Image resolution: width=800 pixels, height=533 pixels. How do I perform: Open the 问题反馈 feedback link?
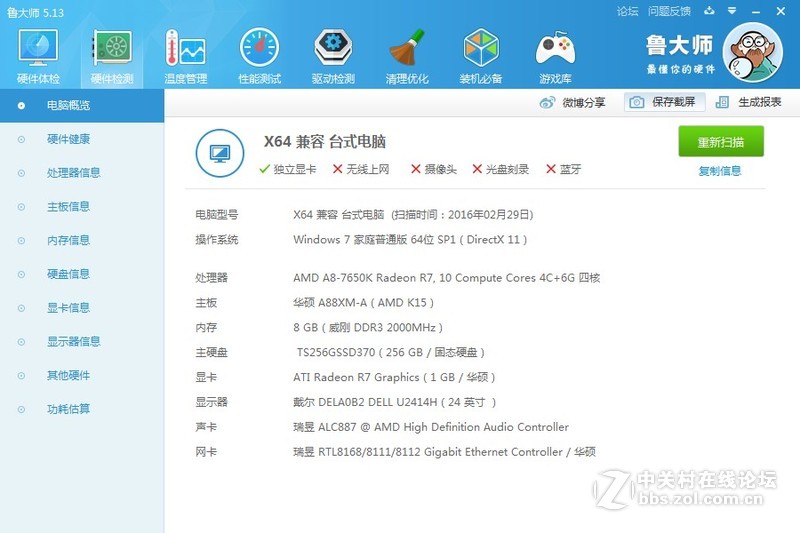(x=669, y=11)
